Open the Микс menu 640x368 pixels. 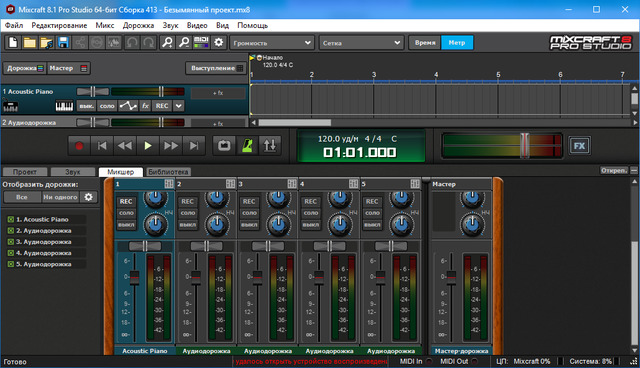pyautogui.click(x=105, y=25)
